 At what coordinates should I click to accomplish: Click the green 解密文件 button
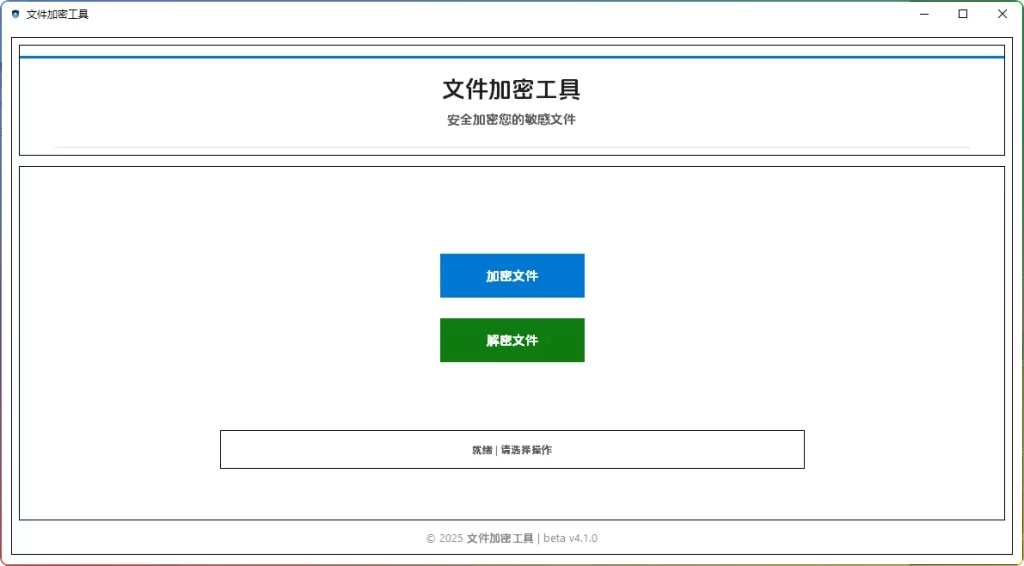pyautogui.click(x=512, y=340)
